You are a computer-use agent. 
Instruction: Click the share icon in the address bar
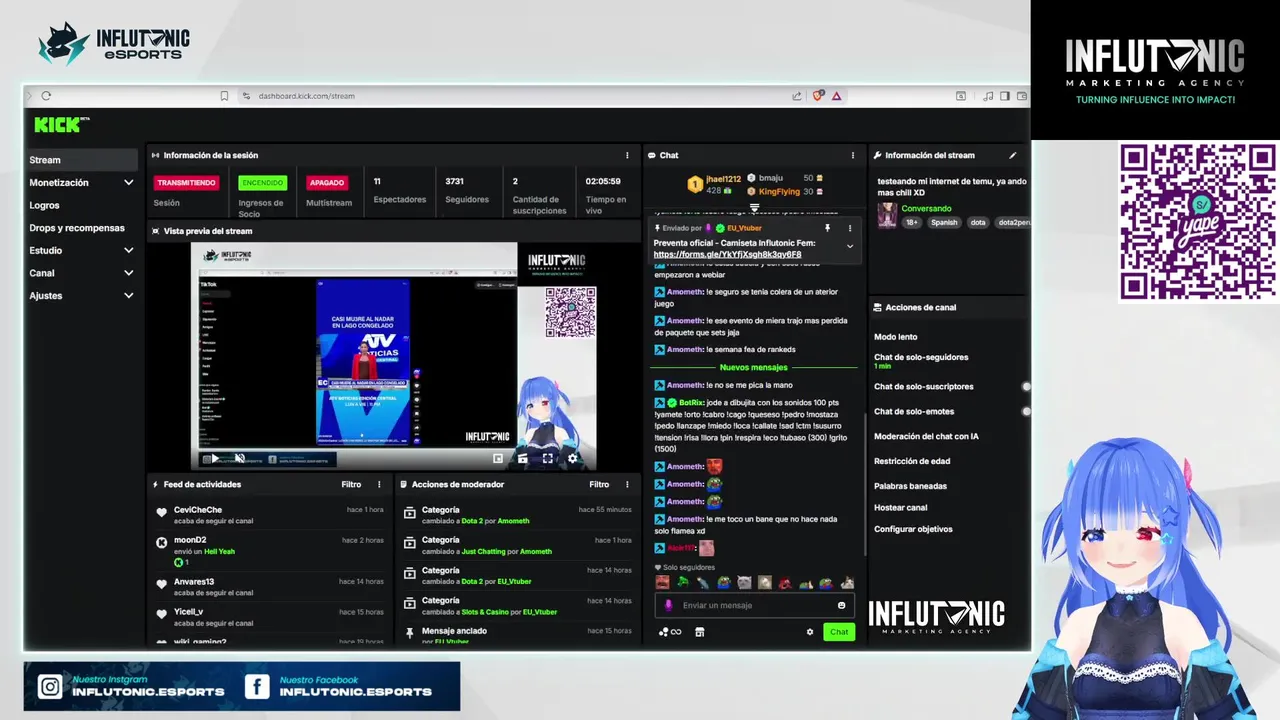(x=797, y=96)
